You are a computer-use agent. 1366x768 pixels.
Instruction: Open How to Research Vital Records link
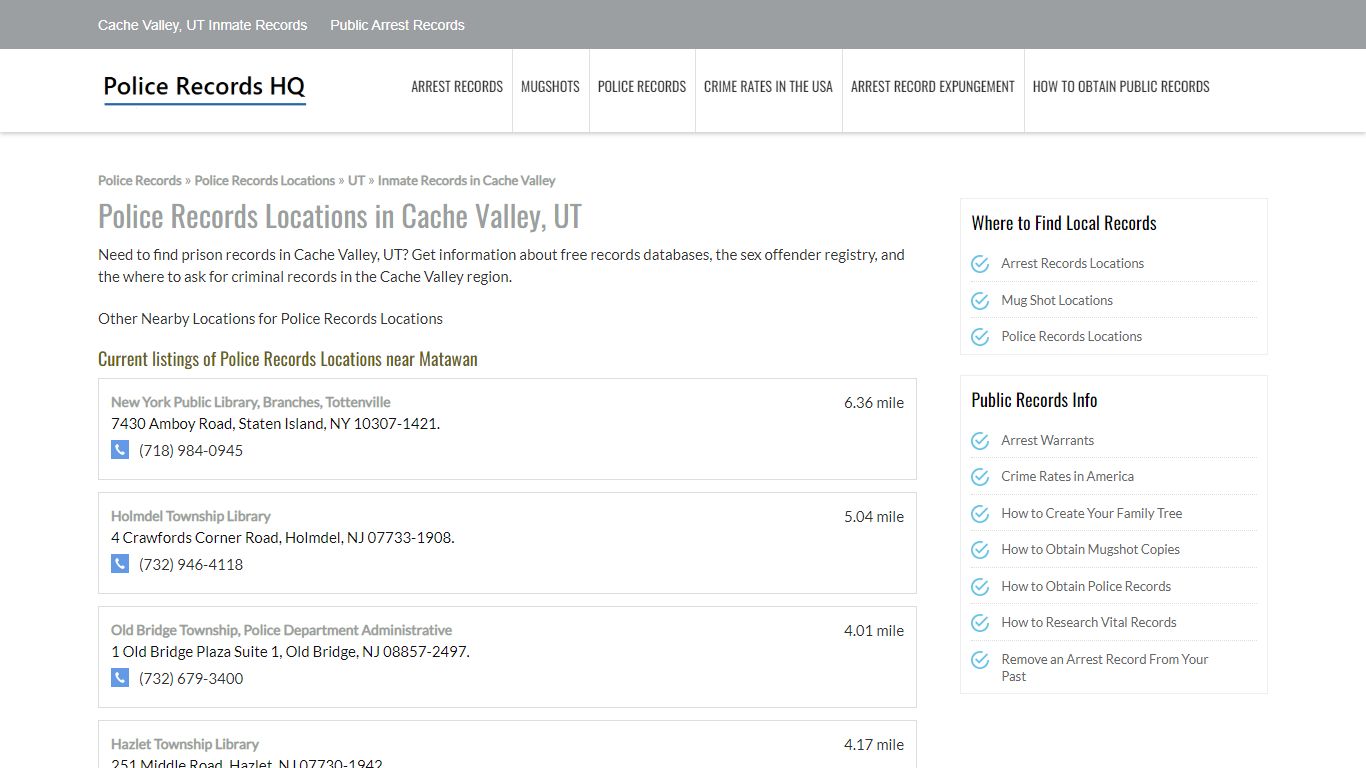pyautogui.click(x=1088, y=623)
